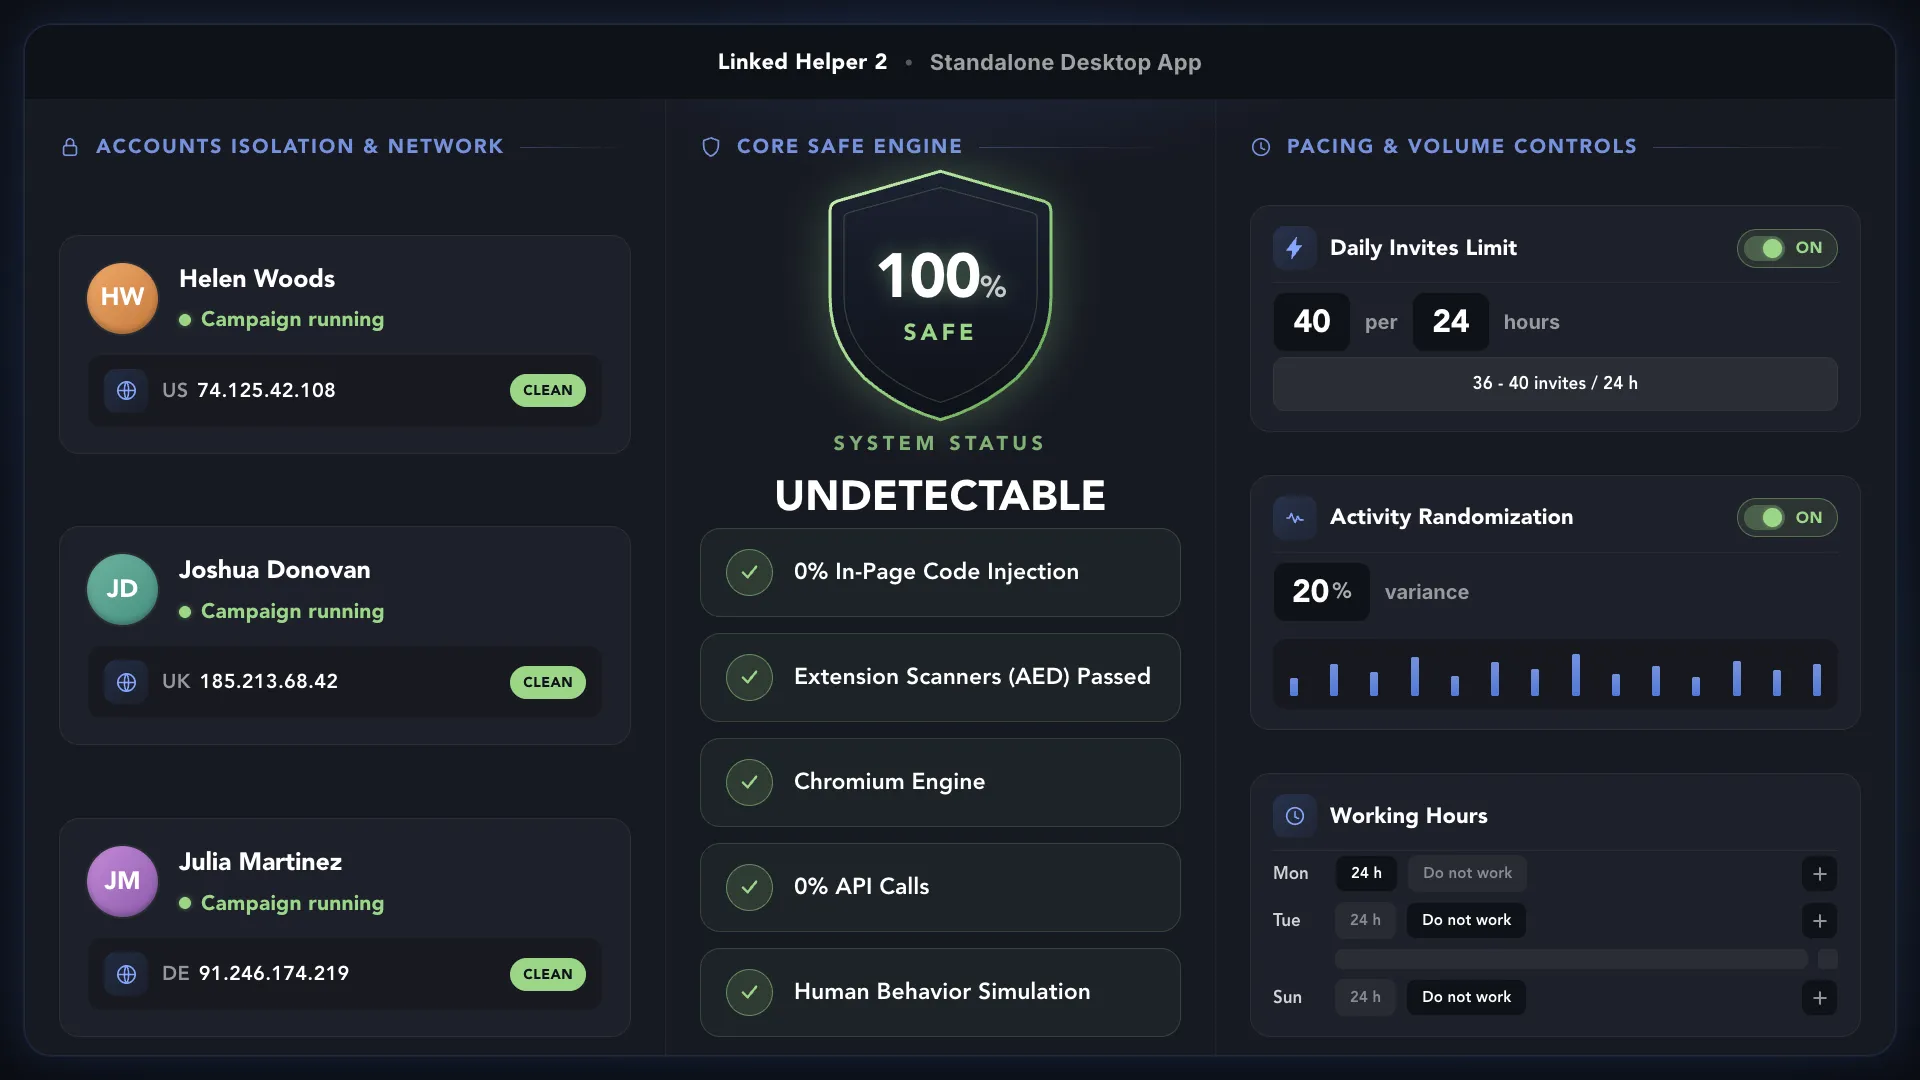This screenshot has height=1080, width=1920.
Task: Click the CLEAN badge for Julia Martinez
Action: [548, 974]
